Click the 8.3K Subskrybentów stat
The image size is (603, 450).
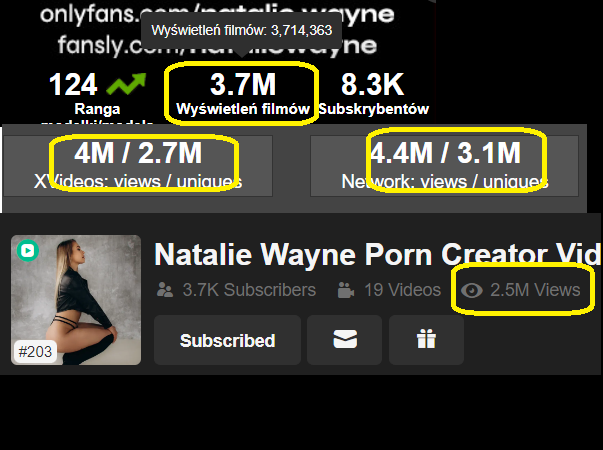tap(373, 93)
